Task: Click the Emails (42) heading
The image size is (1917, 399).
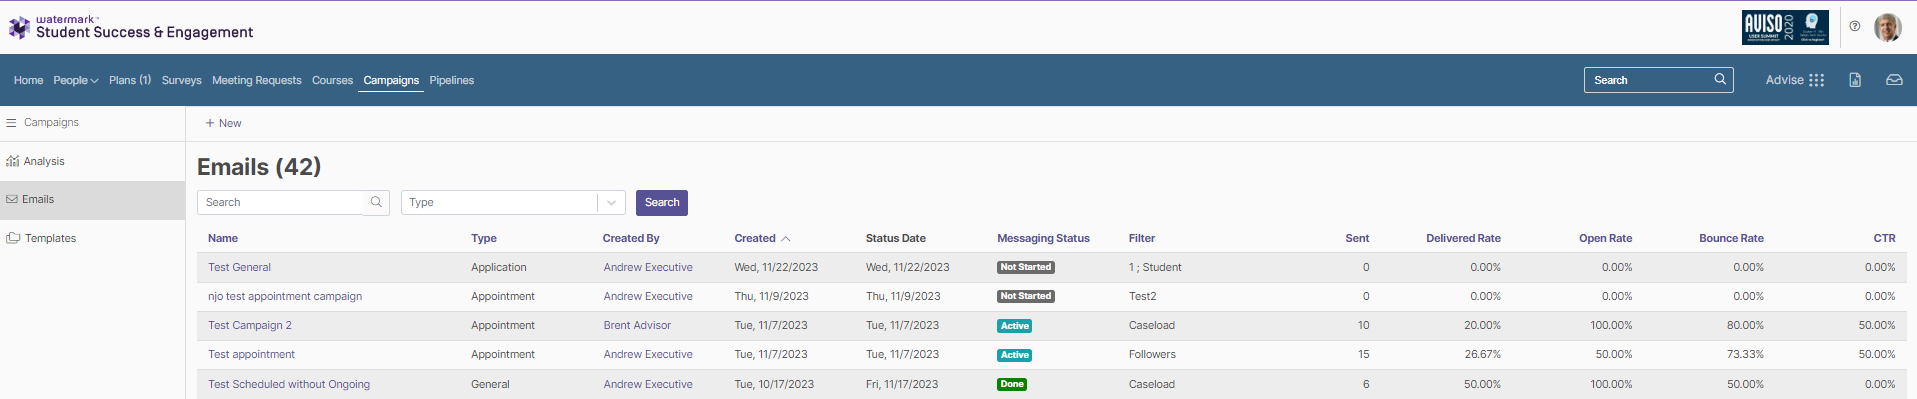Action: coord(259,167)
